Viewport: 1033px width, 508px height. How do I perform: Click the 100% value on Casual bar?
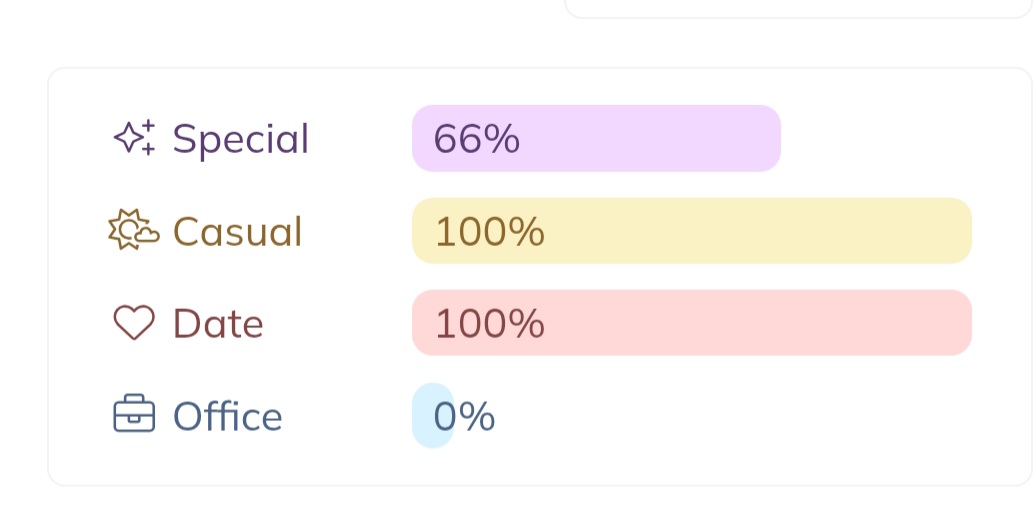(490, 232)
